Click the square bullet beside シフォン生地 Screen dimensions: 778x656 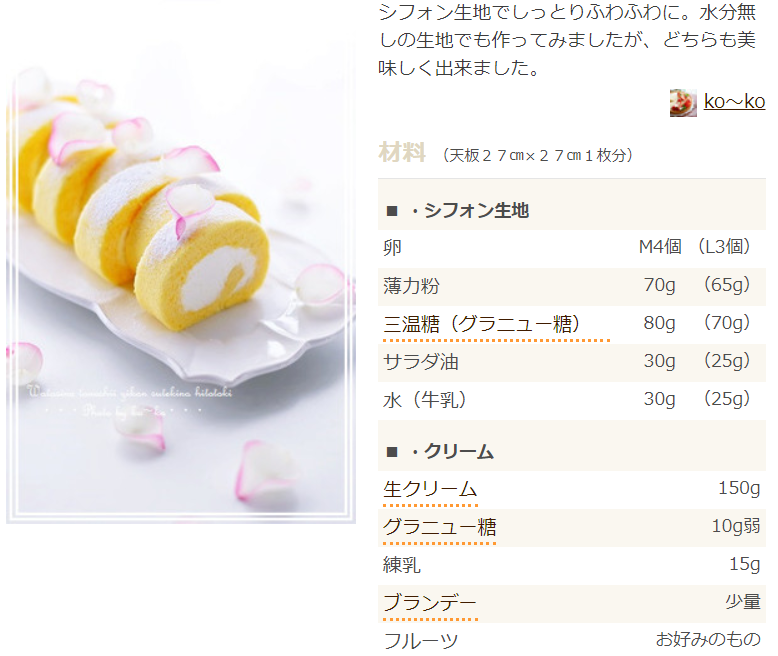(x=392, y=211)
